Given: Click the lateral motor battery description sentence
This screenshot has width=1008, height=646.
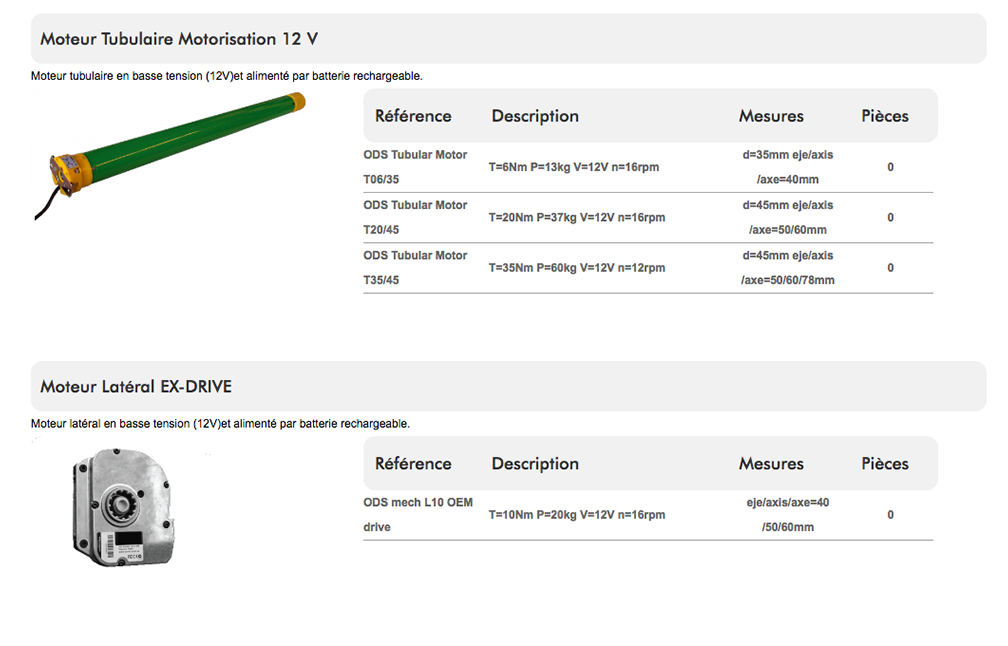Looking at the screenshot, I should point(220,424).
